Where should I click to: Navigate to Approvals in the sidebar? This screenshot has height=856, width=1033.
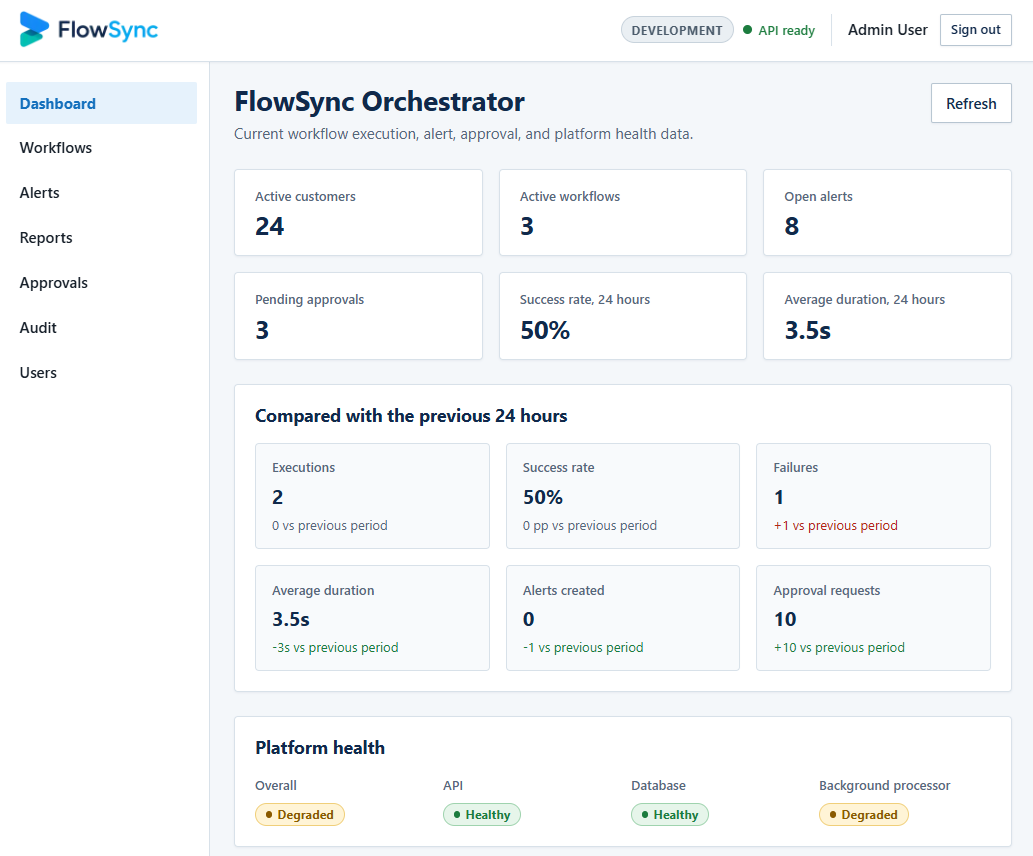click(101, 283)
